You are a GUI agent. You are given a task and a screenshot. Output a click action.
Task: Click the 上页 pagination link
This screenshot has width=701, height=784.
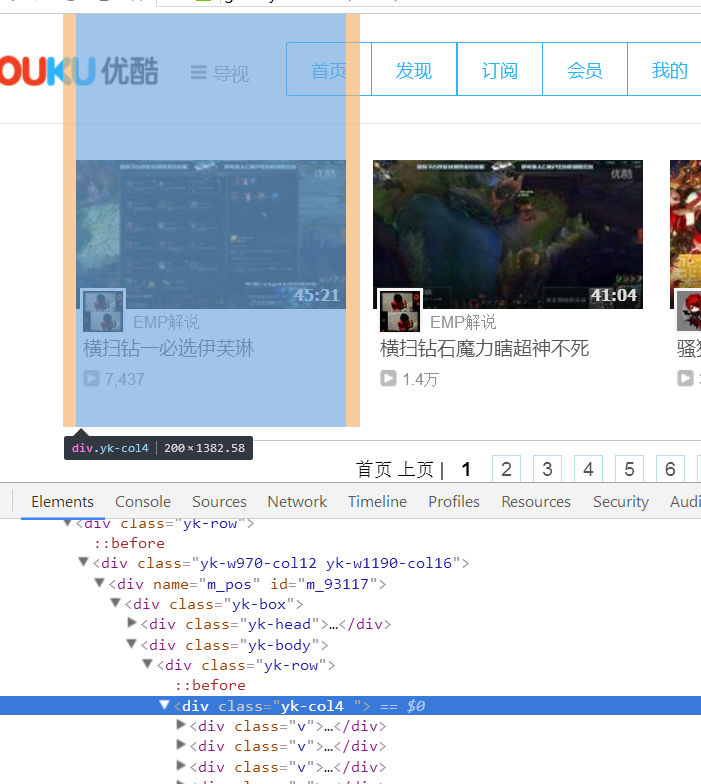click(416, 470)
